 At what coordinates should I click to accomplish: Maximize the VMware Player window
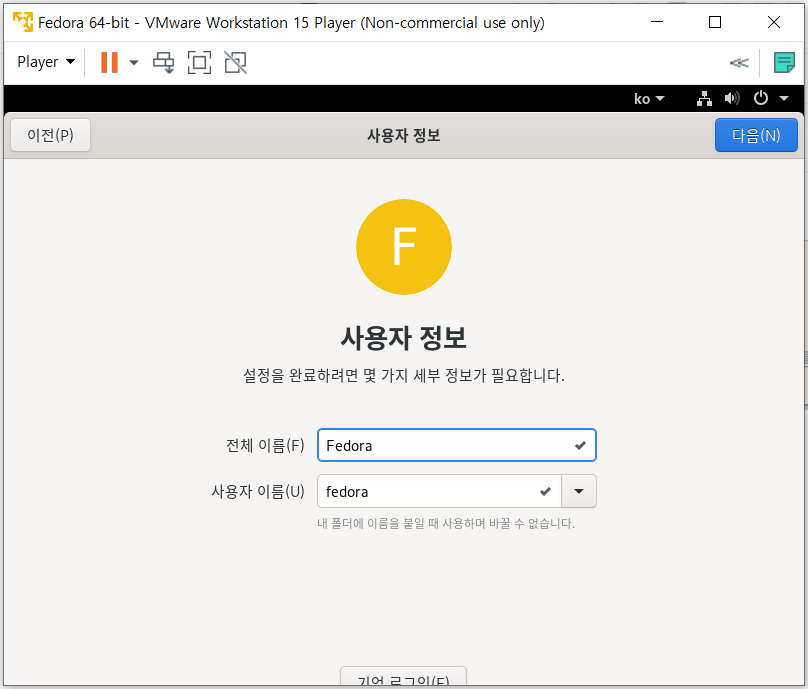pyautogui.click(x=715, y=22)
